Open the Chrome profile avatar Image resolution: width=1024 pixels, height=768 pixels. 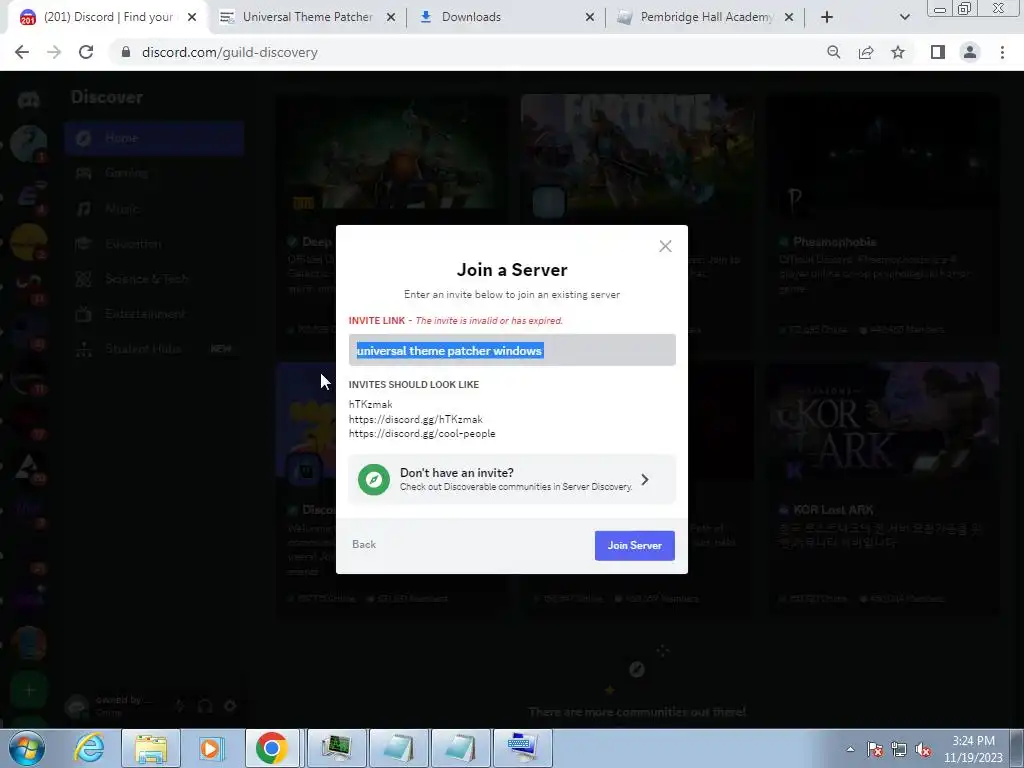[970, 52]
